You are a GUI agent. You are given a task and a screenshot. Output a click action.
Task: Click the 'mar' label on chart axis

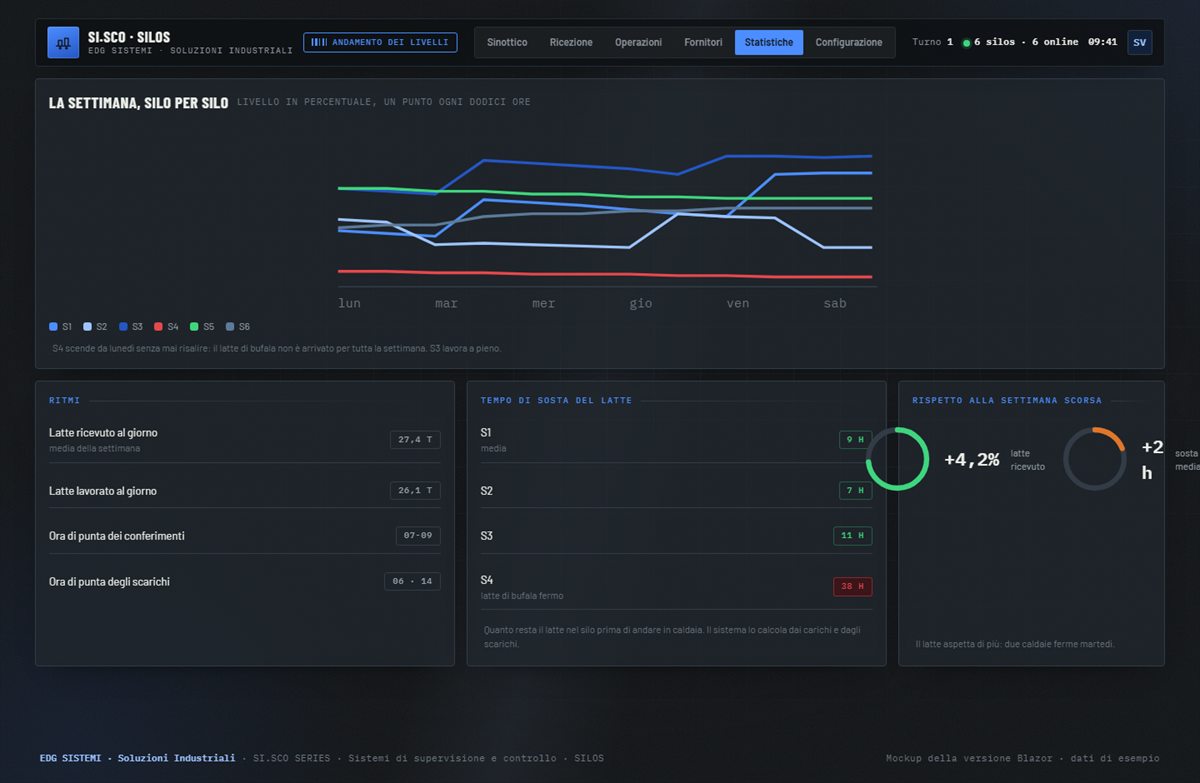click(x=446, y=303)
